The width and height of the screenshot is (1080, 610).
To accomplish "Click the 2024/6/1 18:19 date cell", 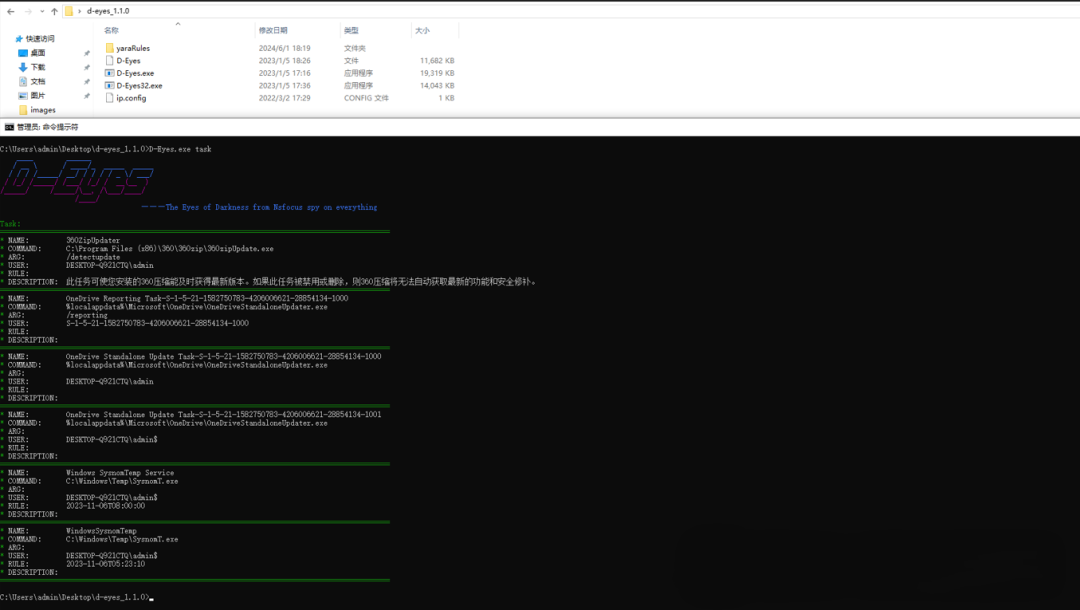I will point(284,48).
